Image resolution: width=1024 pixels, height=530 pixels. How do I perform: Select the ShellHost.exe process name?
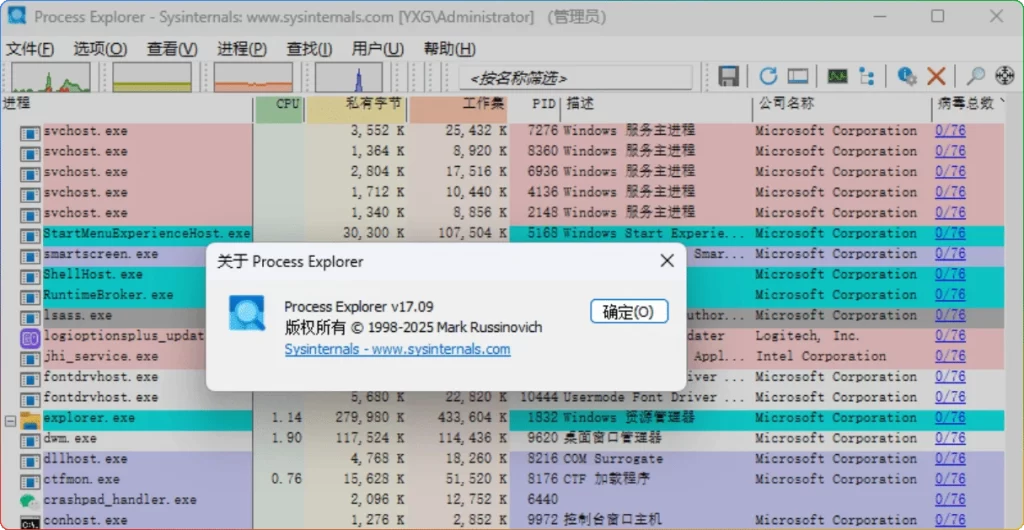[x=93, y=274]
